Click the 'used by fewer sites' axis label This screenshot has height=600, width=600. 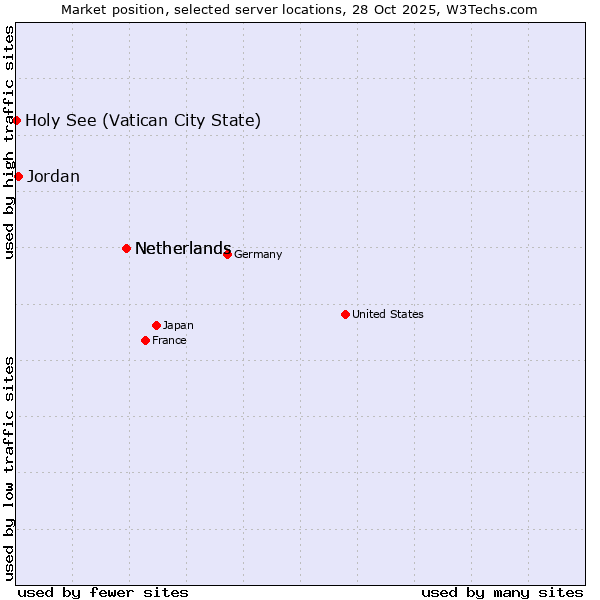[103, 592]
